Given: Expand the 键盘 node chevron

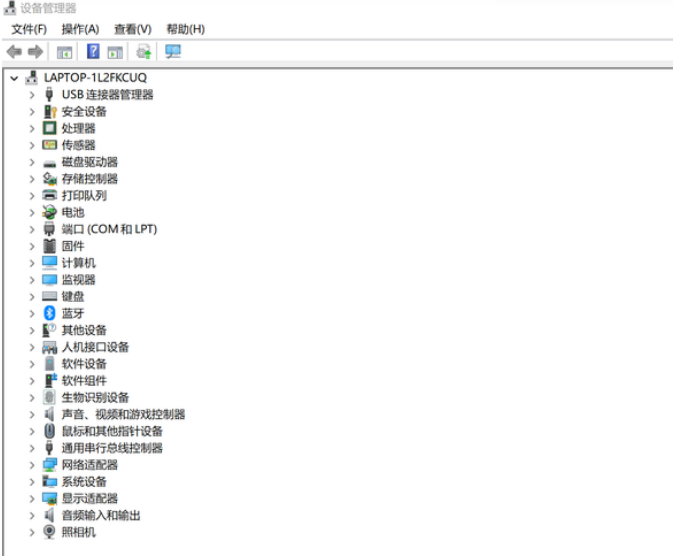Looking at the screenshot, I should click(32, 297).
